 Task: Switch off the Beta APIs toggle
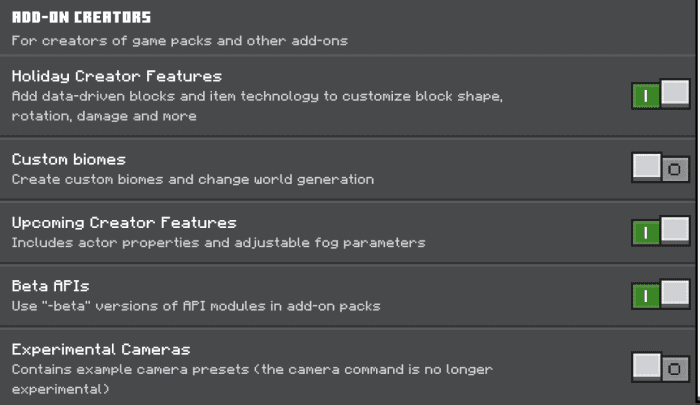tap(661, 295)
